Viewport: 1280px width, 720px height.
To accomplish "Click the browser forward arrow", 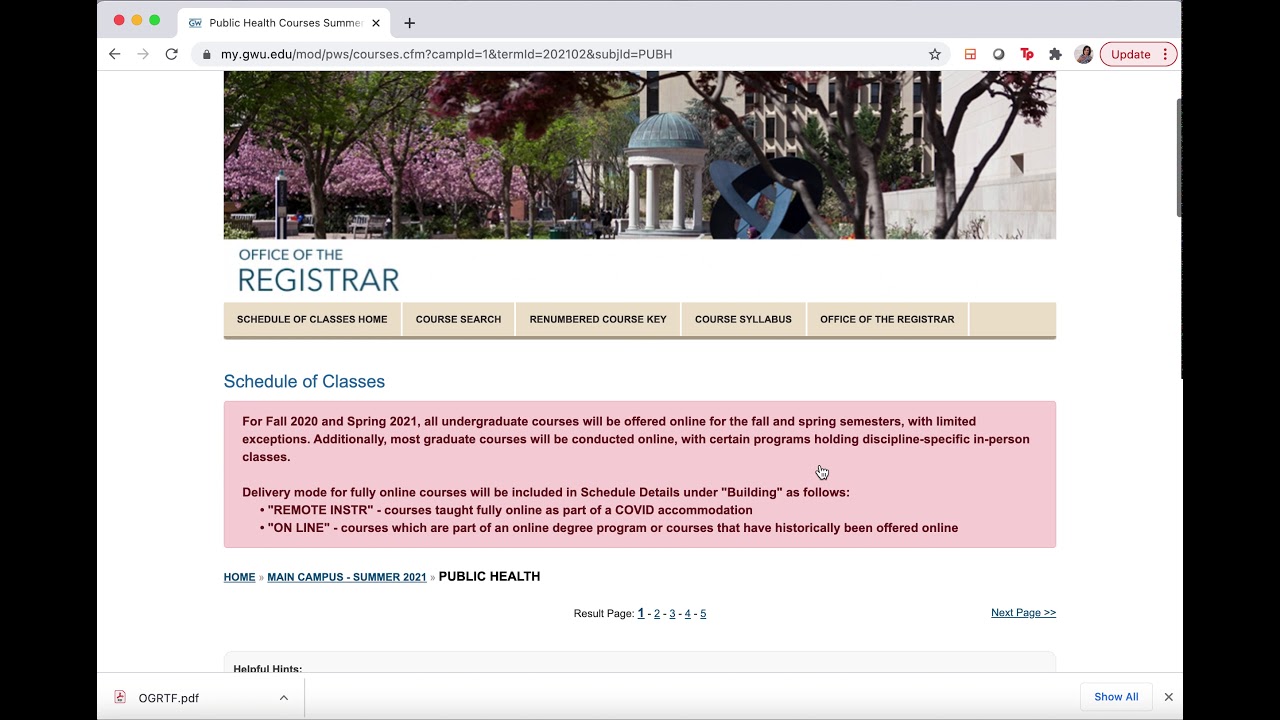I will pyautogui.click(x=143, y=54).
